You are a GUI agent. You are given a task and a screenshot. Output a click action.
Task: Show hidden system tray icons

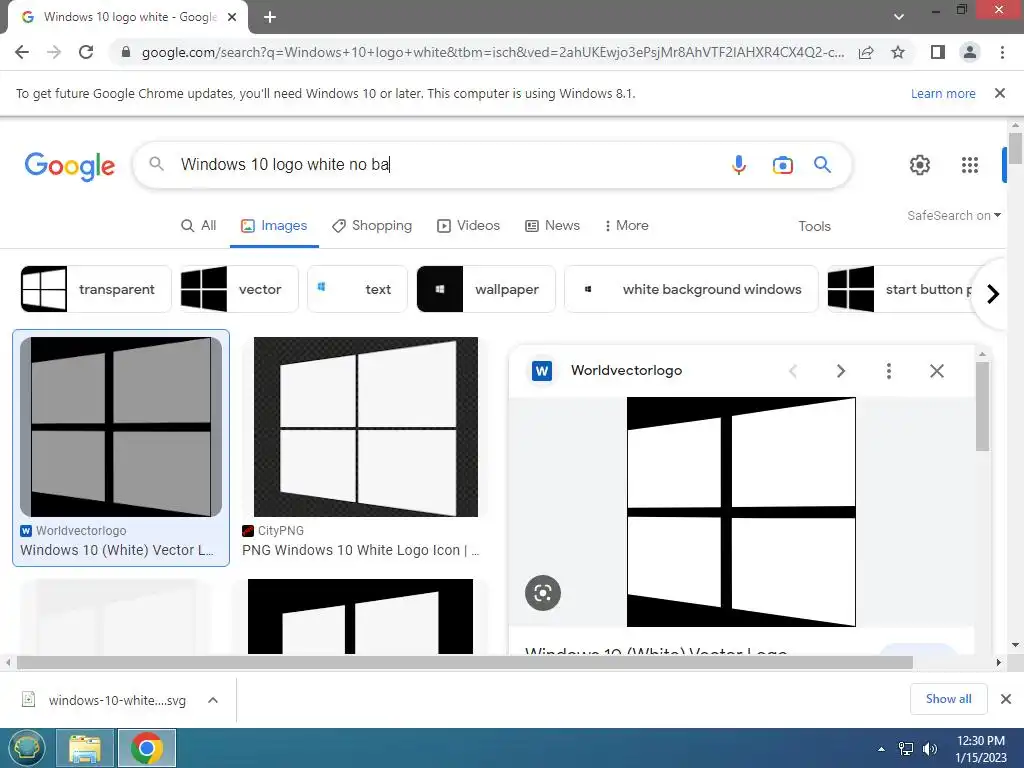tap(881, 749)
